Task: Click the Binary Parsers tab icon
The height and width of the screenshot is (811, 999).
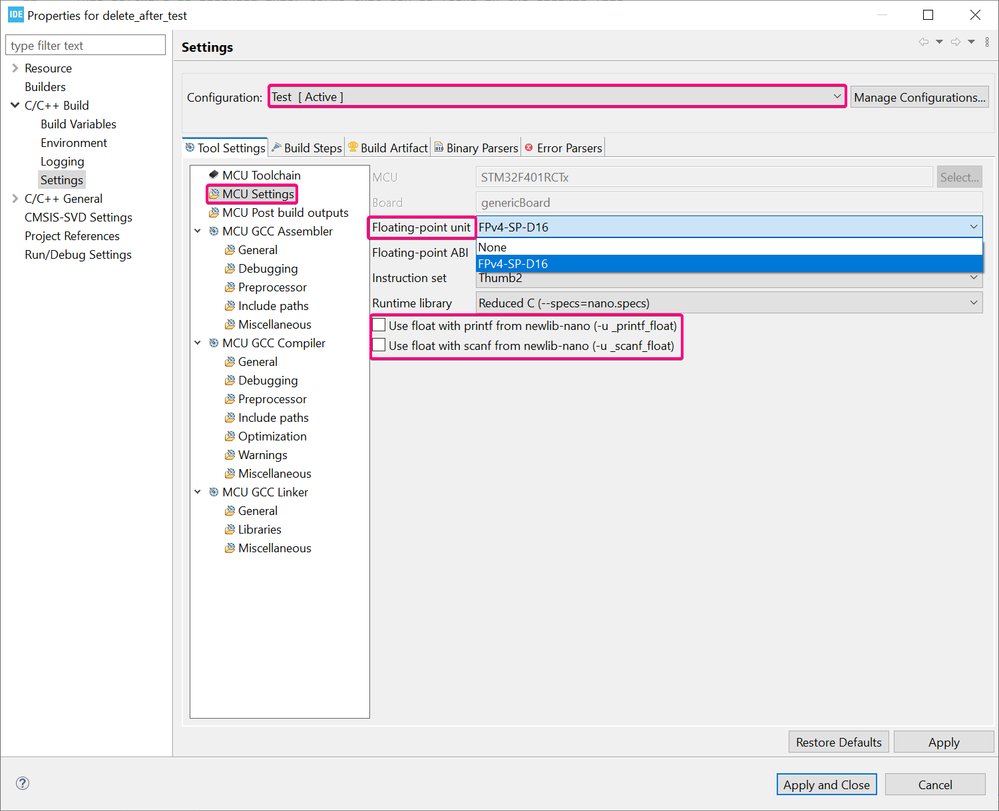Action: click(439, 147)
